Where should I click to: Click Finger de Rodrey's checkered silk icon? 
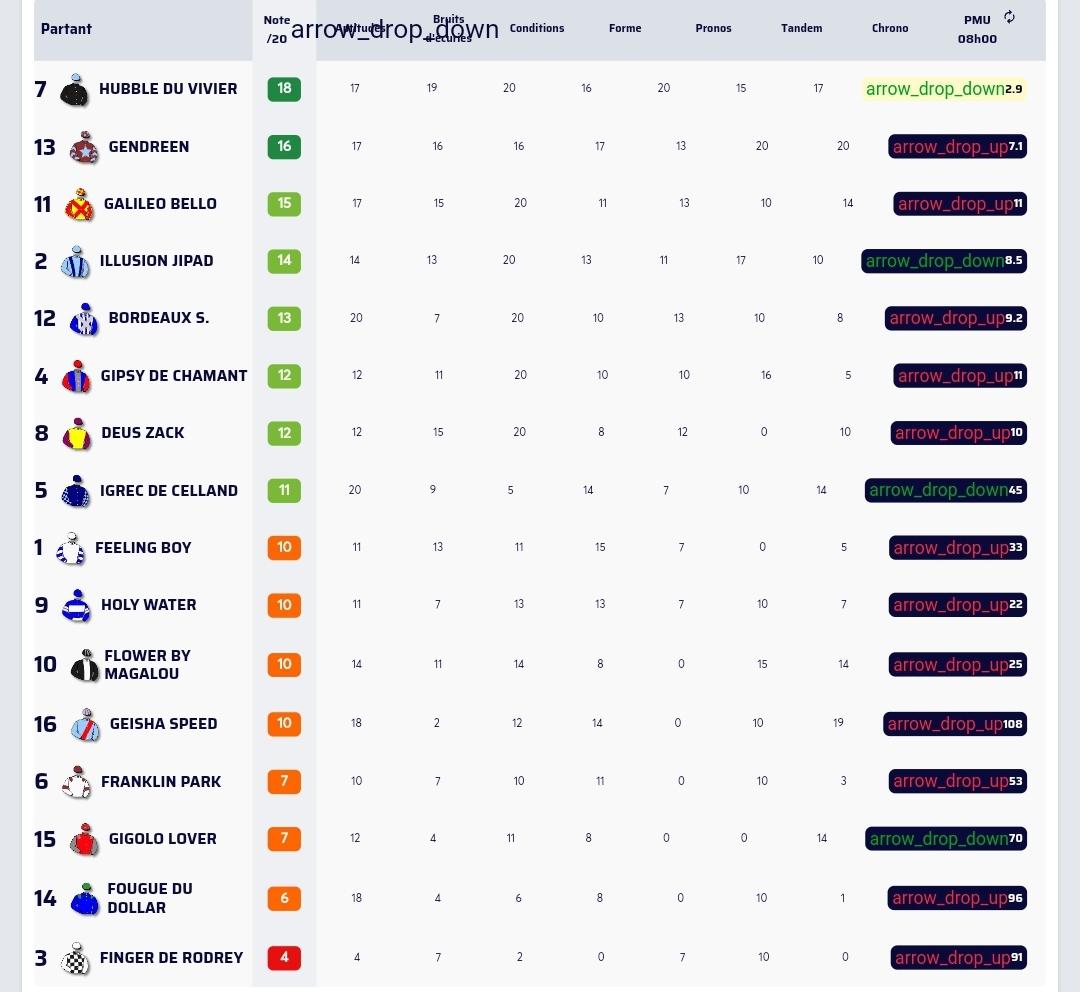pyautogui.click(x=75, y=959)
